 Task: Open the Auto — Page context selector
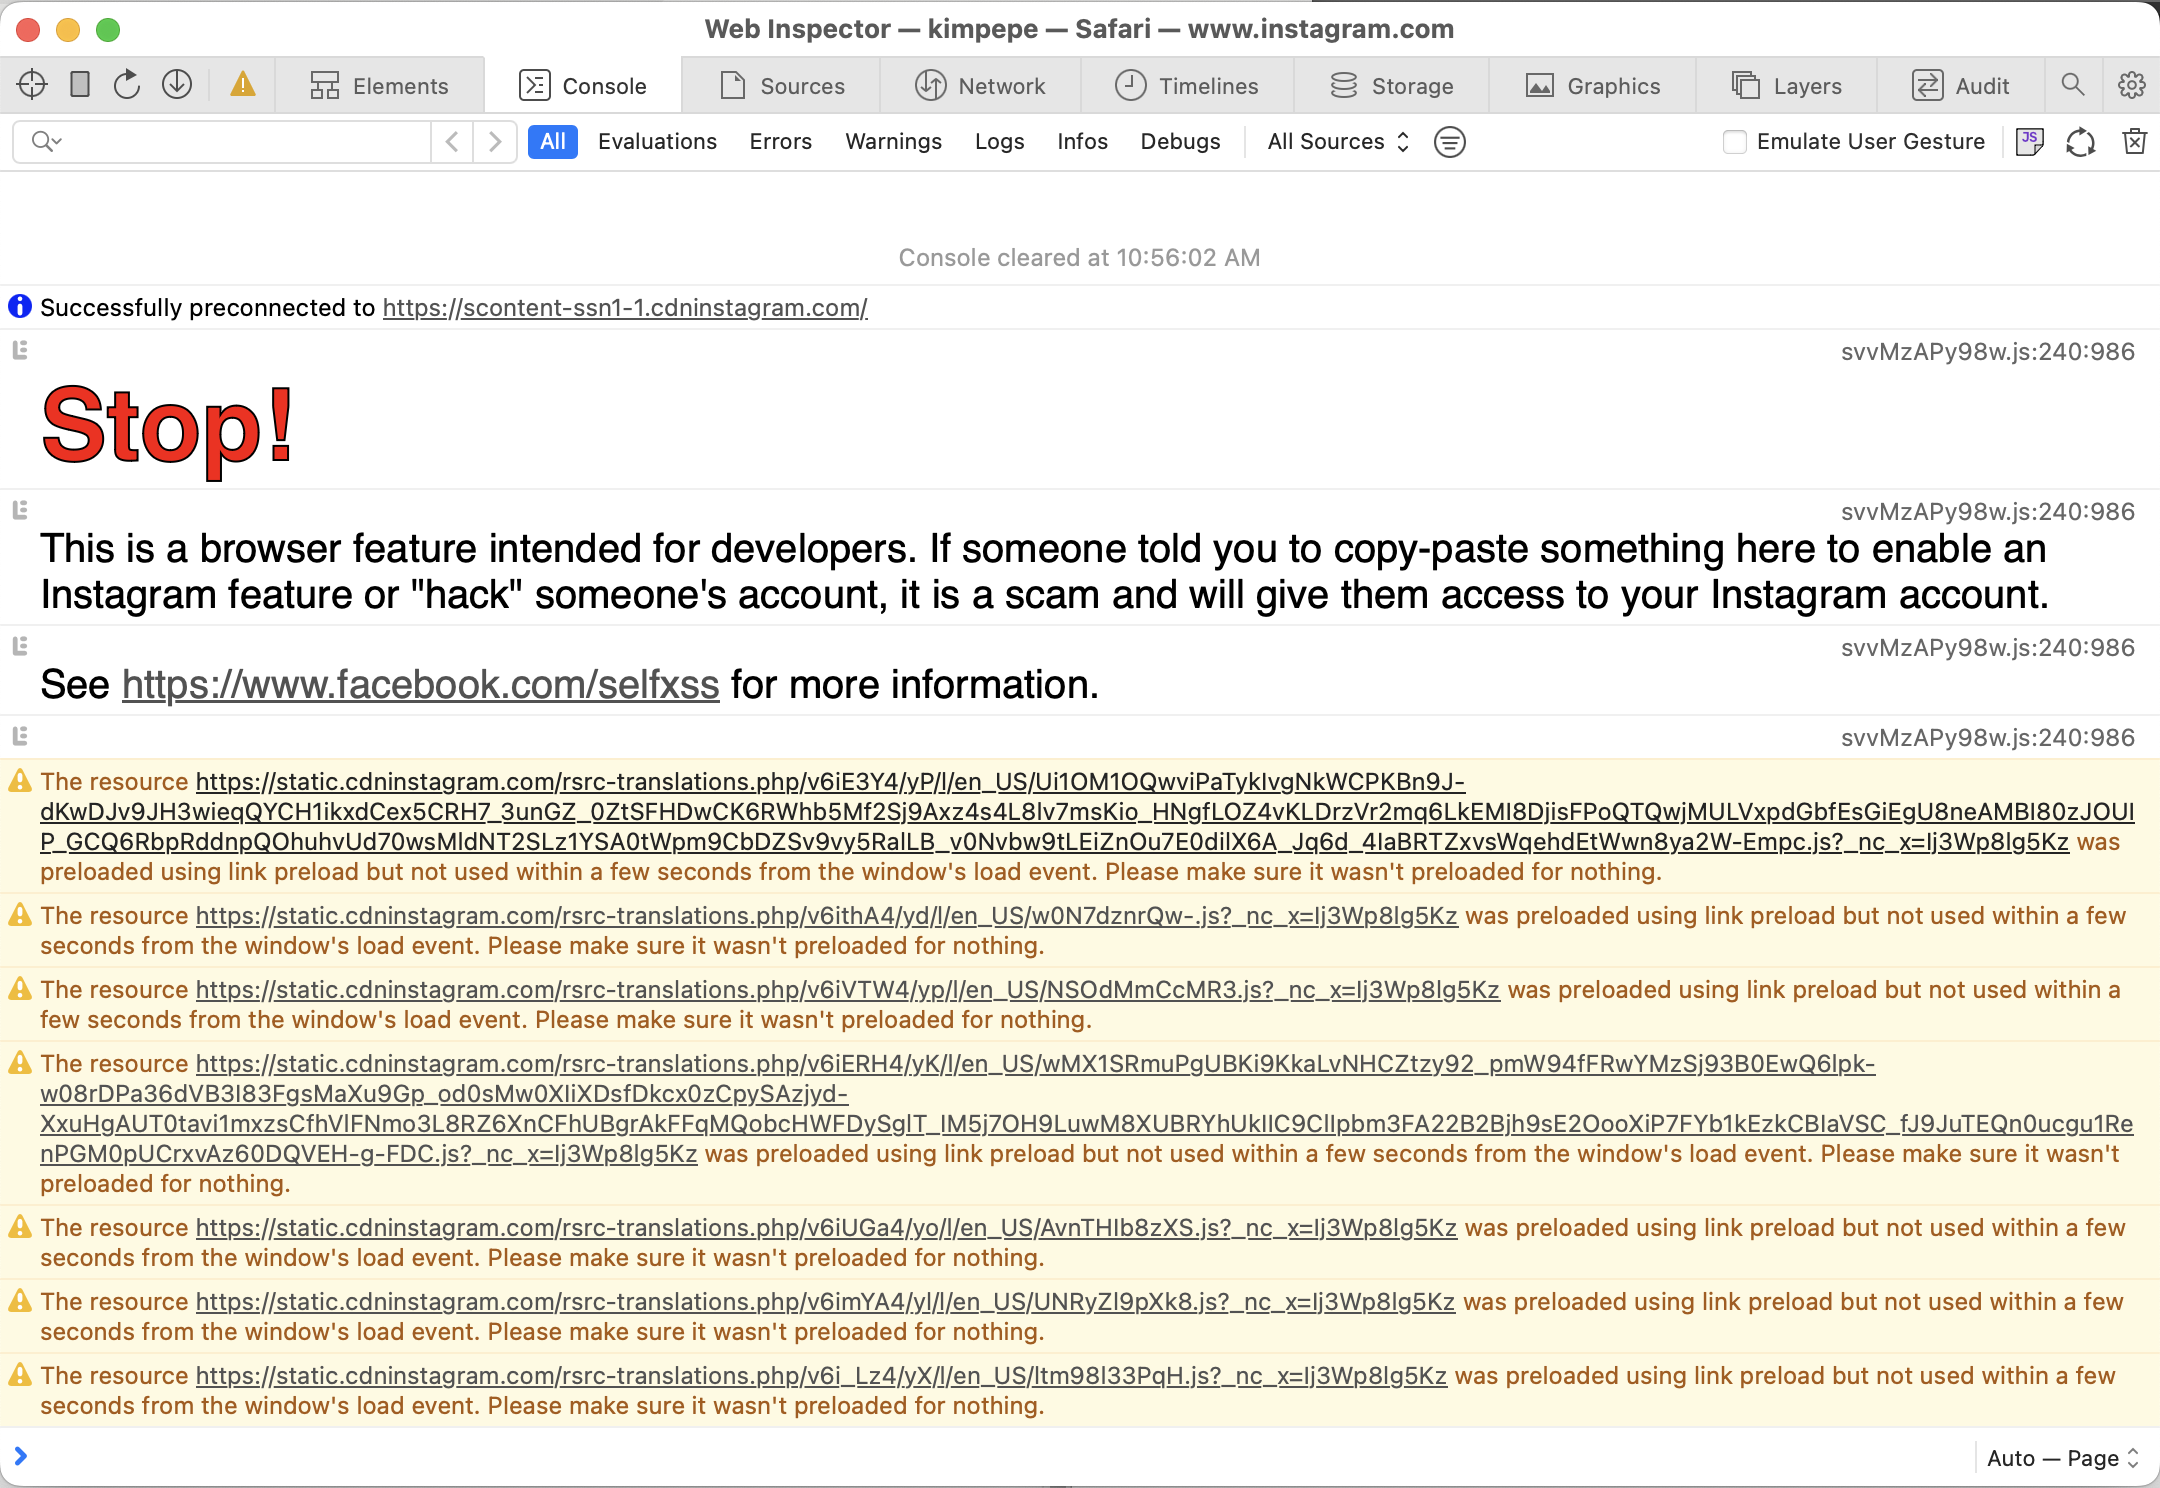point(2062,1458)
